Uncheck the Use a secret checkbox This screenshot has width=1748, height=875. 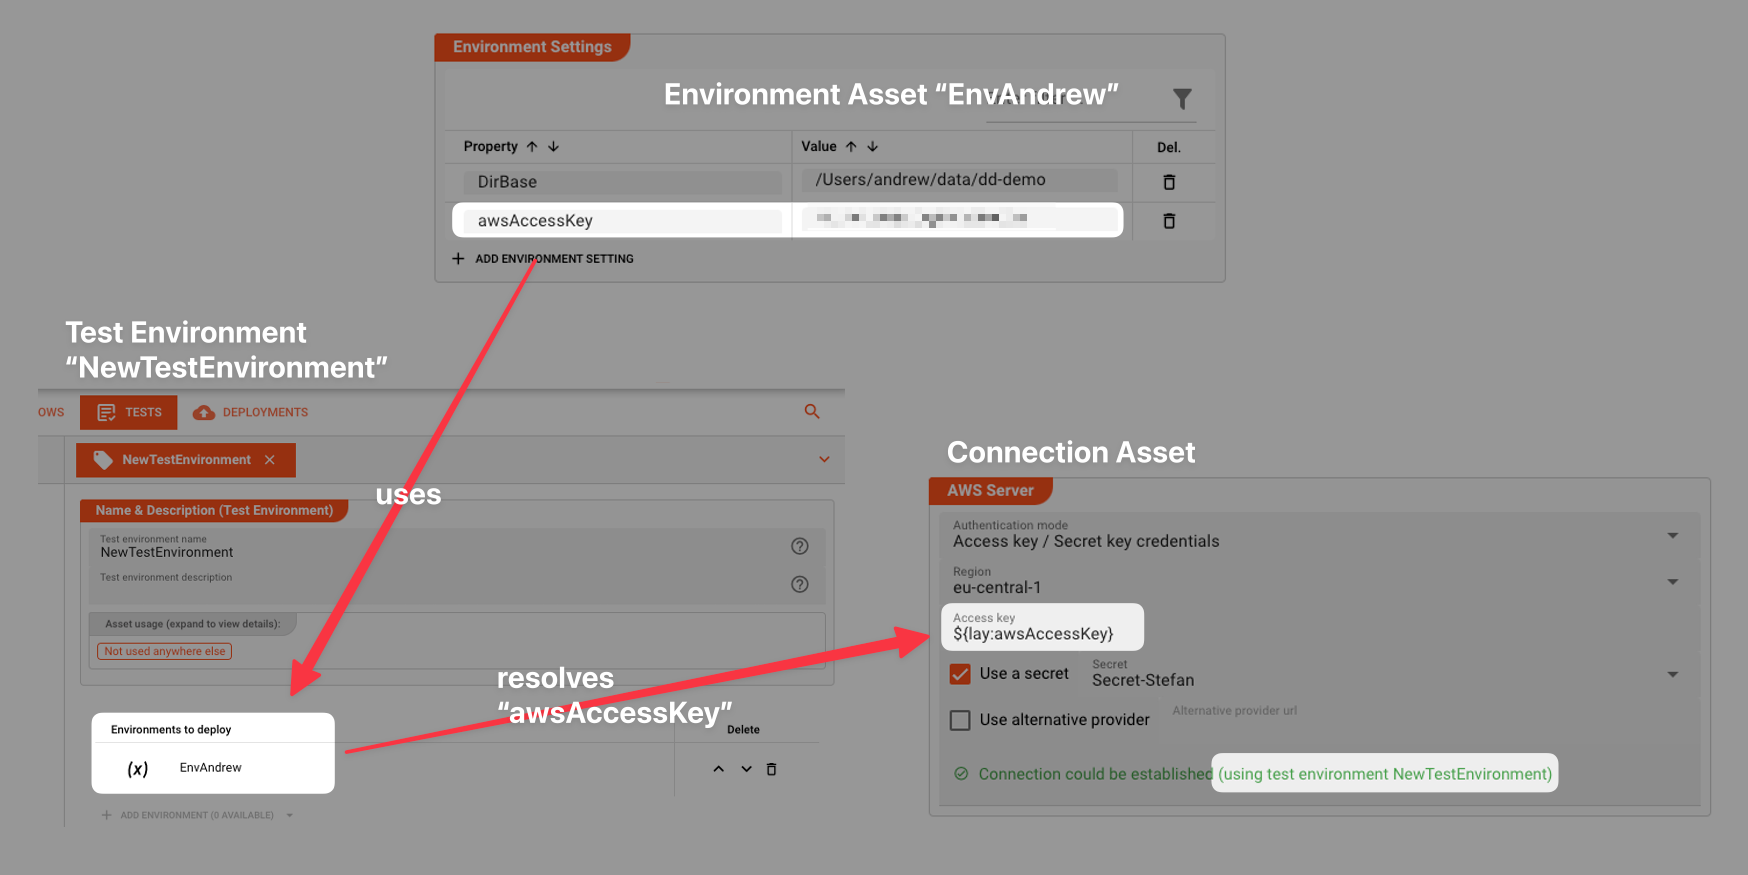(960, 674)
